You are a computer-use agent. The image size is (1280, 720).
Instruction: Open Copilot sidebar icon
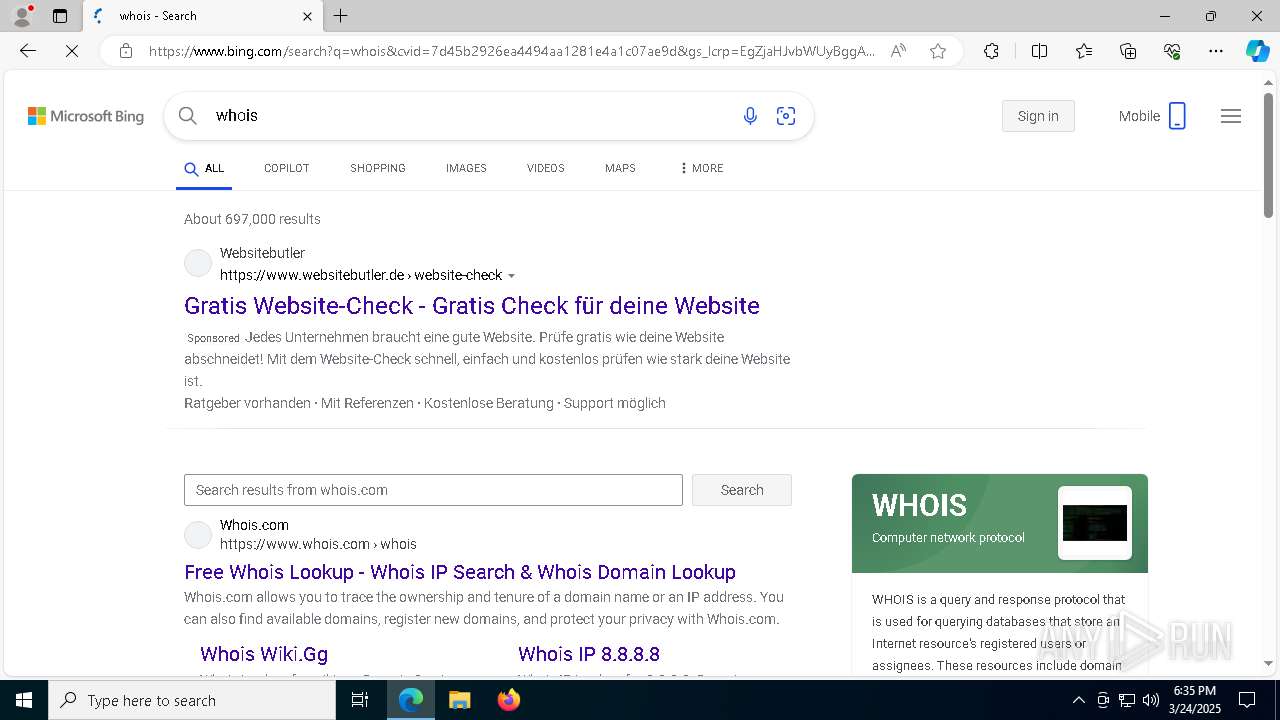click(x=1257, y=51)
